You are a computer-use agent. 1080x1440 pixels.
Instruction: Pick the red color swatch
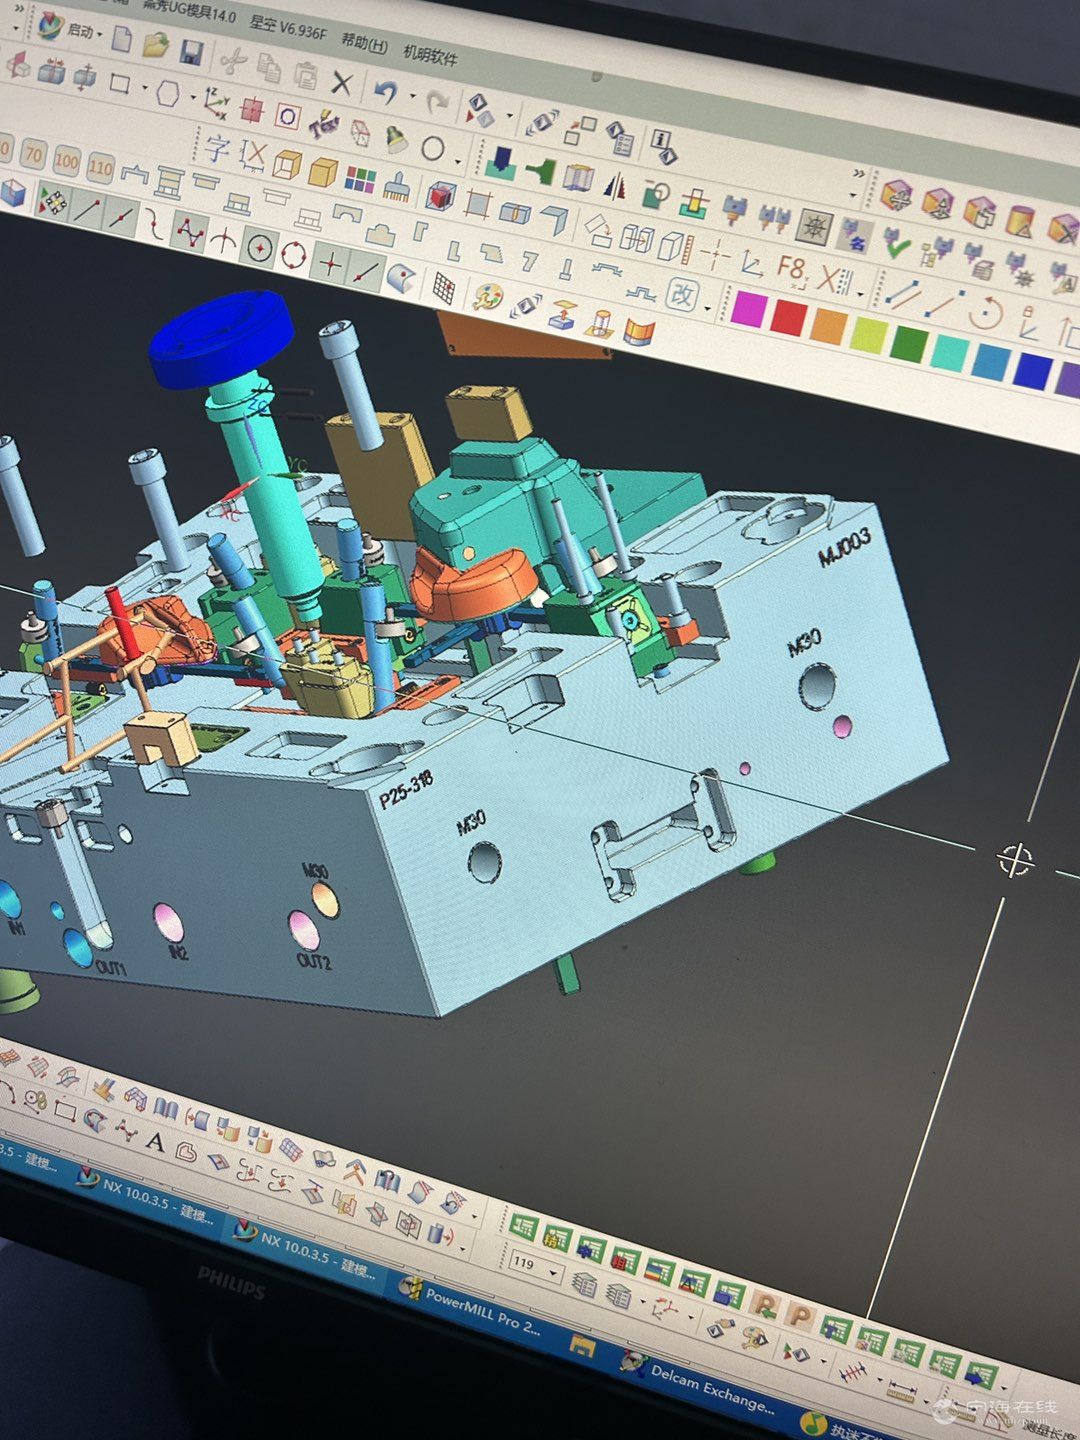[x=789, y=318]
